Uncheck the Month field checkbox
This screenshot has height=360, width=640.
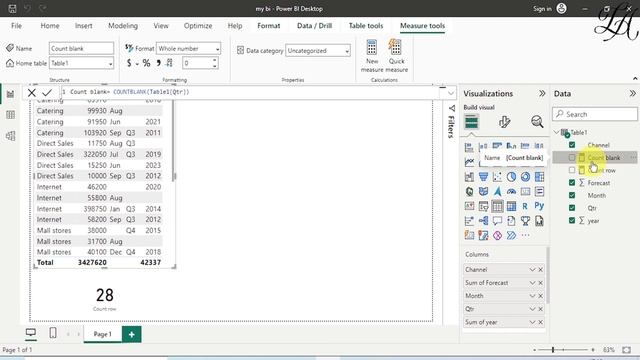[x=572, y=196]
